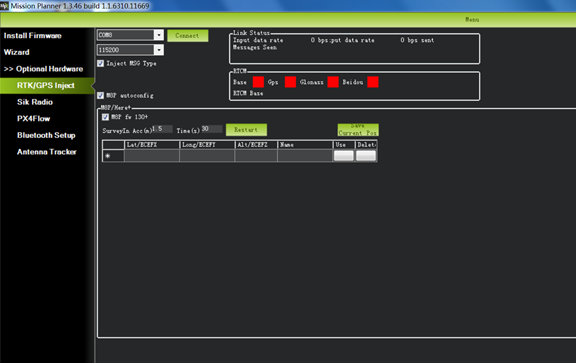Click the empty Alt/ECEFZ table cell

tap(256, 156)
